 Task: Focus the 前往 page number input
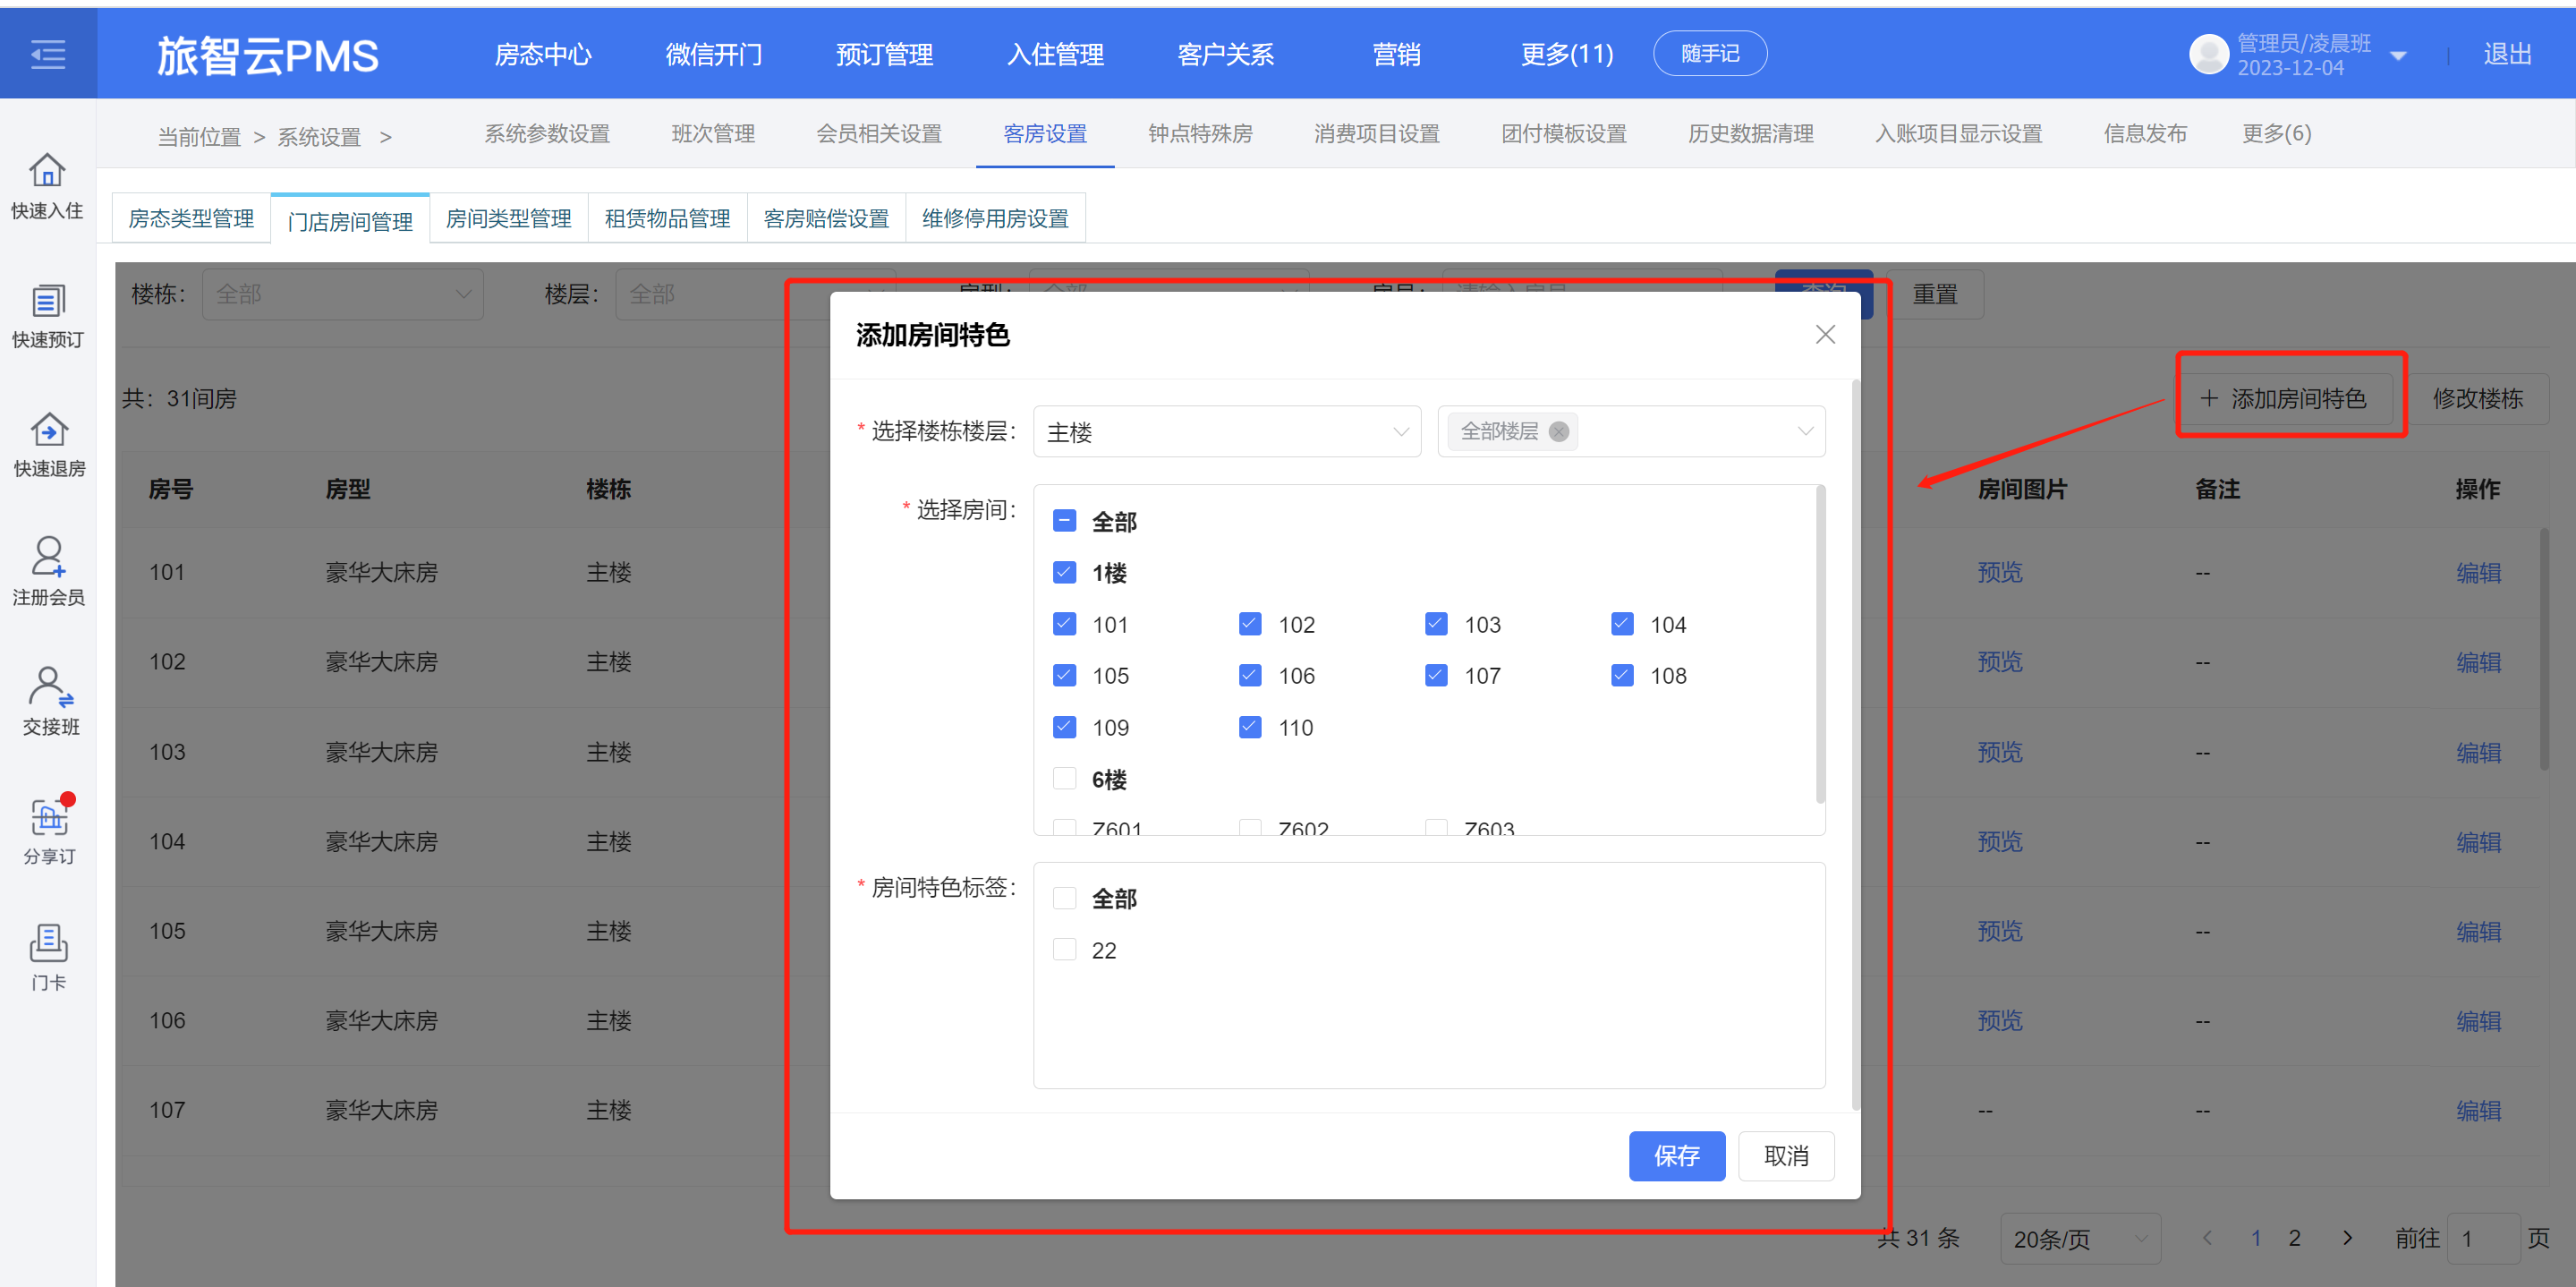[2483, 1238]
